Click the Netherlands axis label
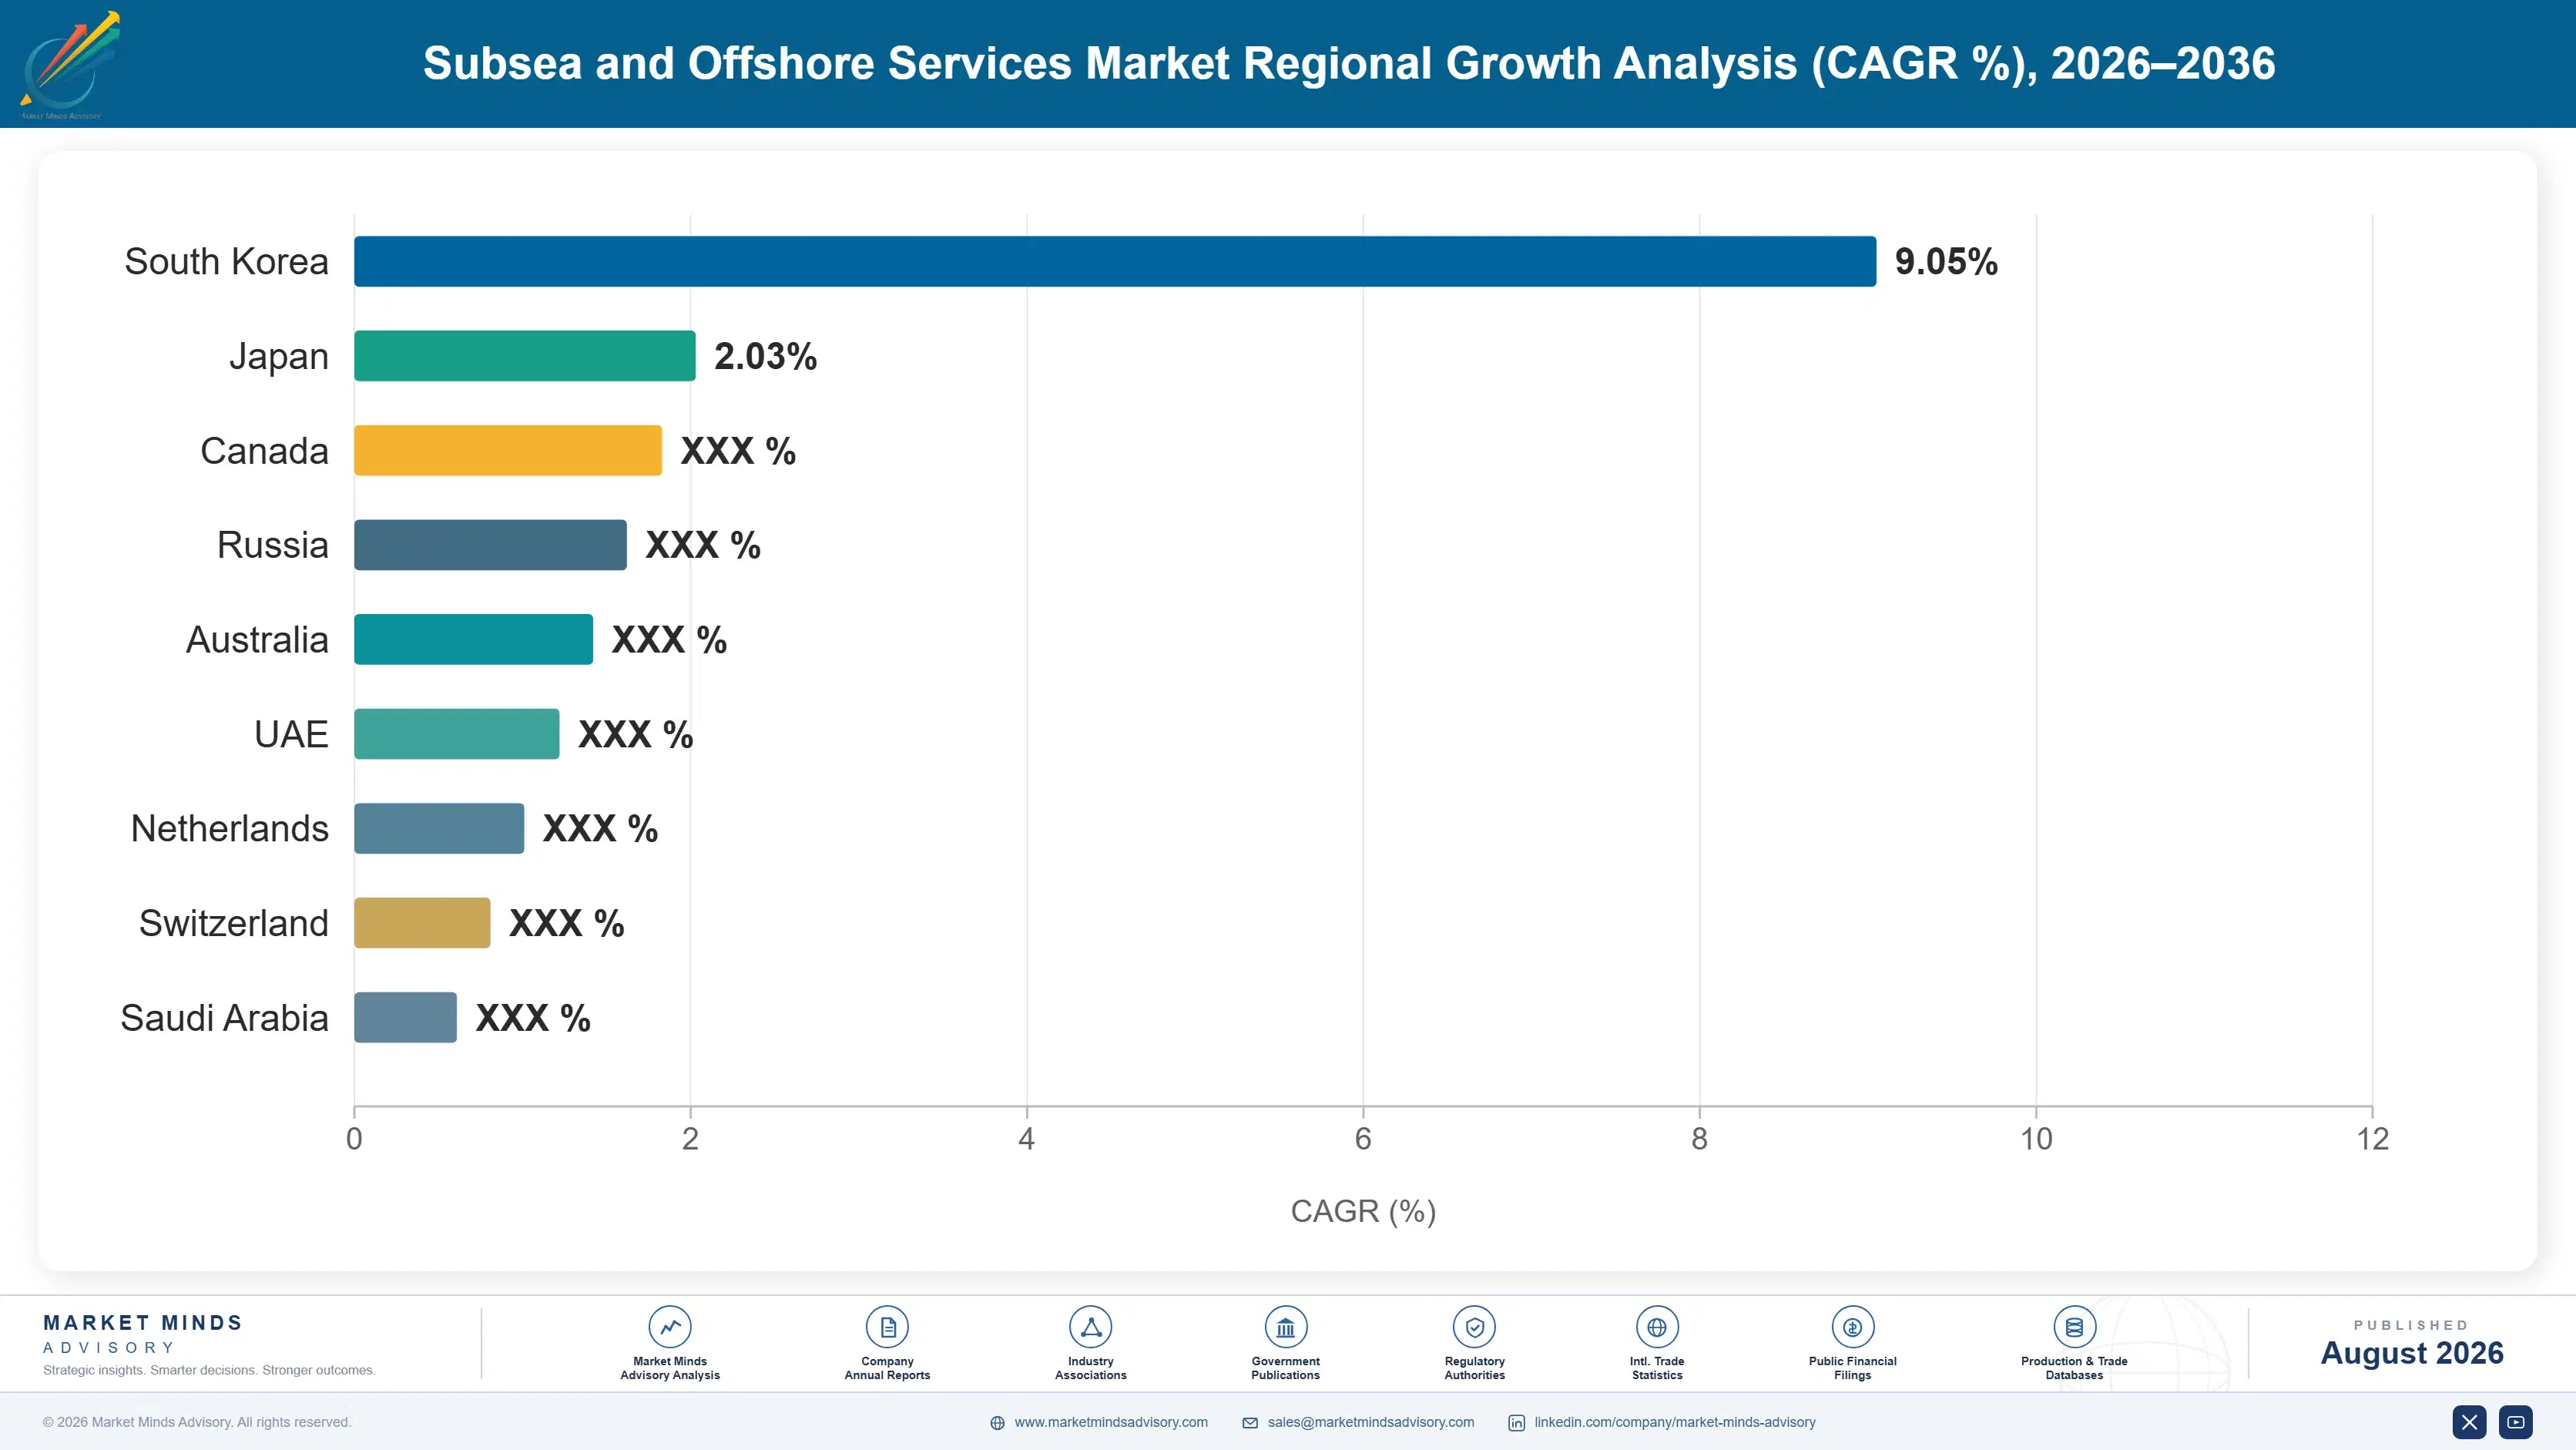 (x=229, y=829)
